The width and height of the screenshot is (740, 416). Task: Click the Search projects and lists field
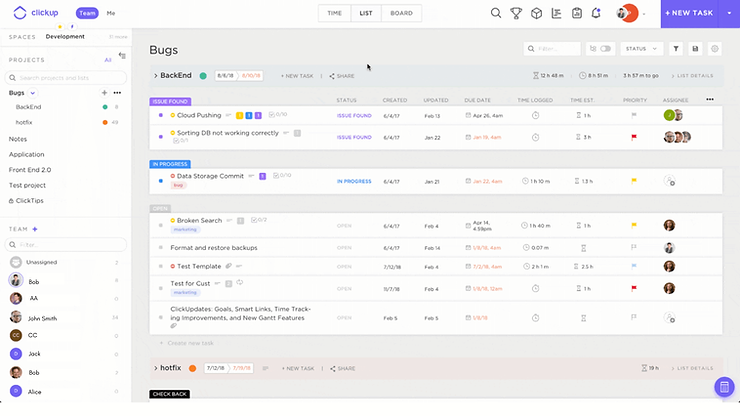coord(66,78)
